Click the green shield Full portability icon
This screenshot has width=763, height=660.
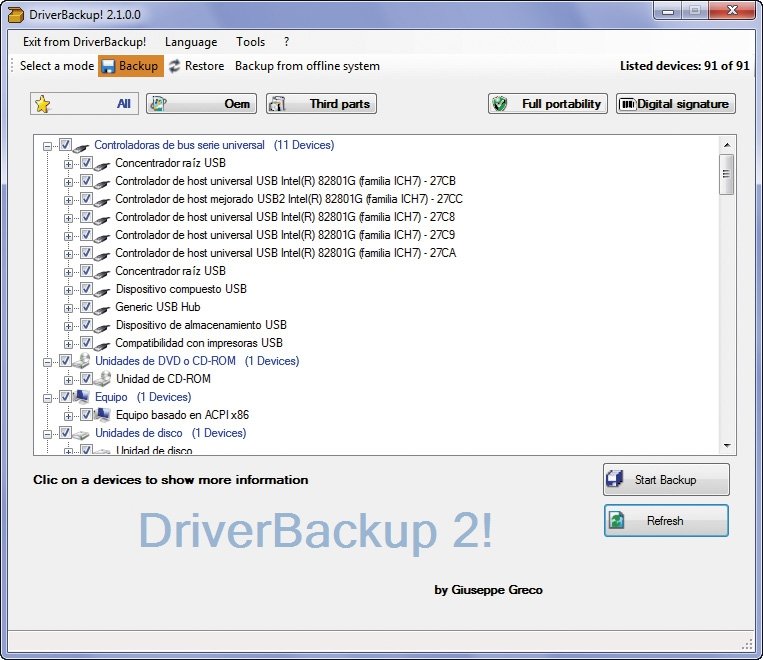tap(499, 104)
